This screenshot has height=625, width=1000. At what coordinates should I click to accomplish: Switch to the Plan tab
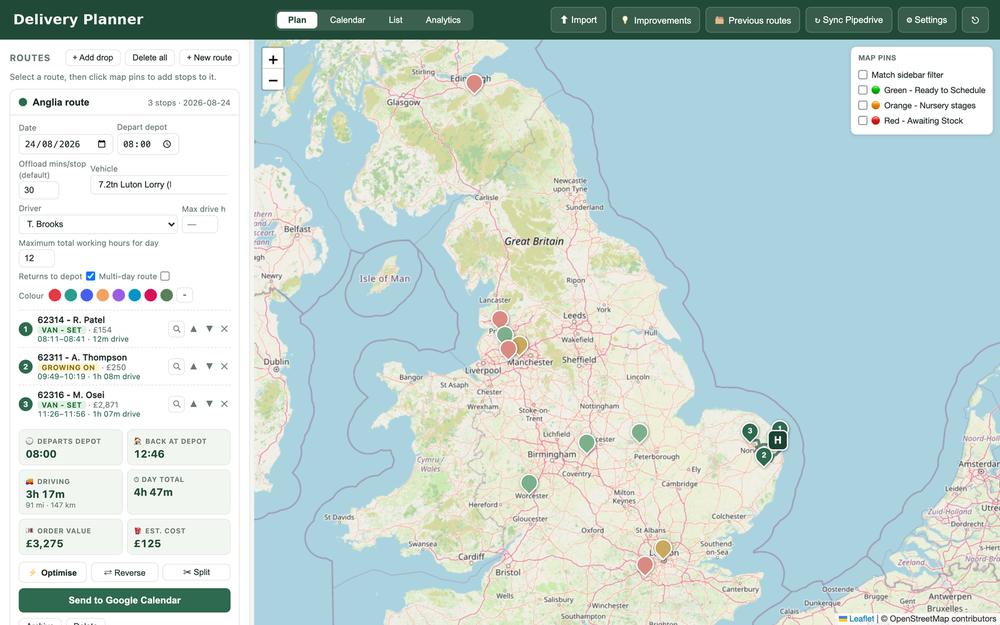pos(297,20)
